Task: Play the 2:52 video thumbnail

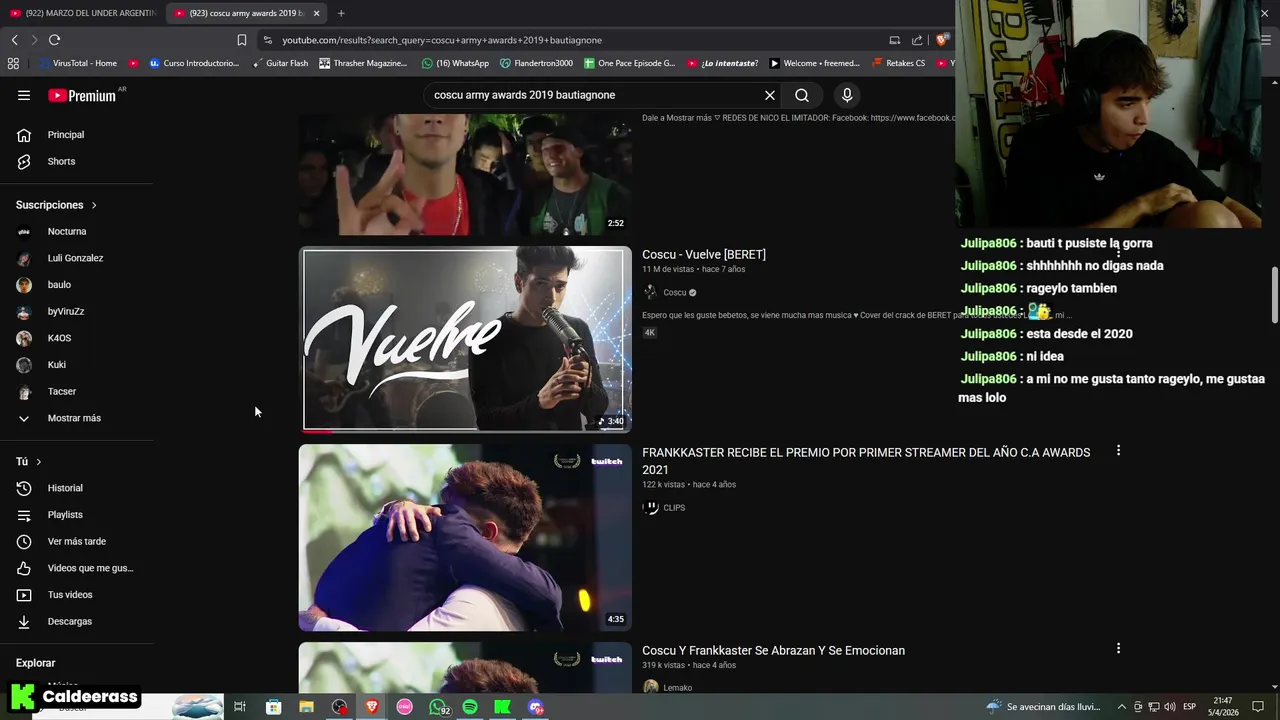Action: click(x=465, y=175)
